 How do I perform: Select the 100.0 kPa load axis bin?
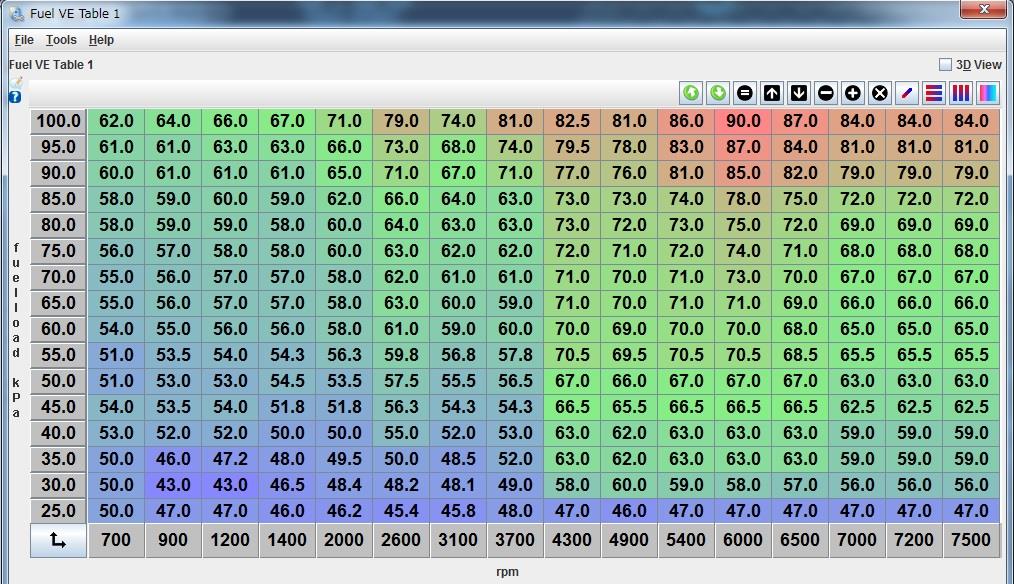click(x=58, y=121)
